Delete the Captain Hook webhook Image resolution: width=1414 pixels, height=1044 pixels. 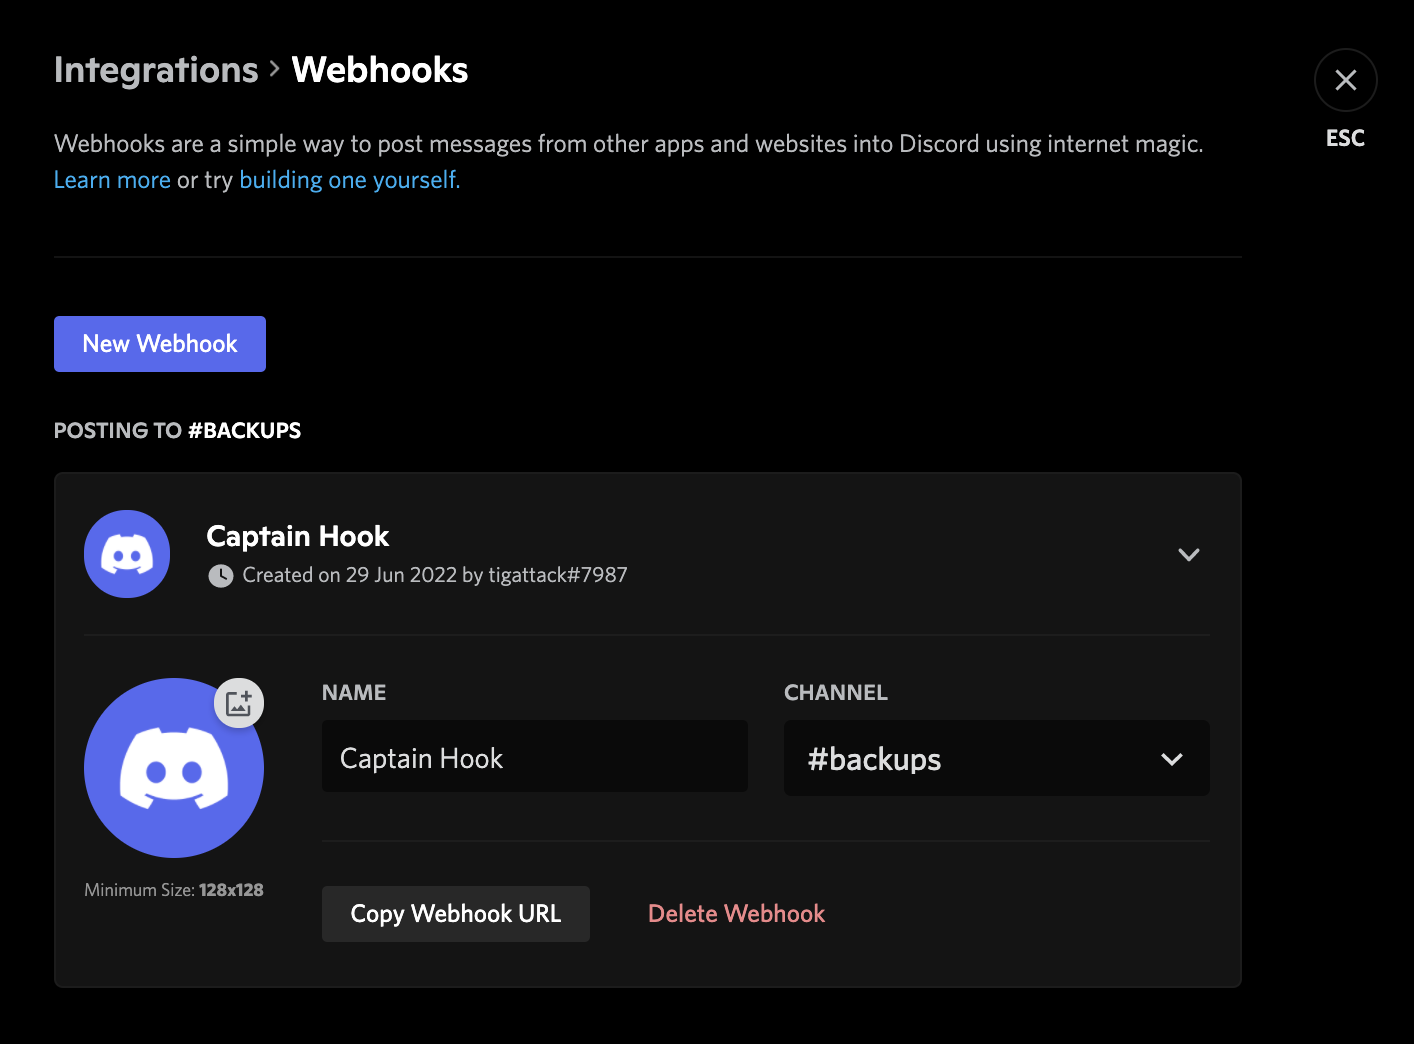tap(736, 913)
